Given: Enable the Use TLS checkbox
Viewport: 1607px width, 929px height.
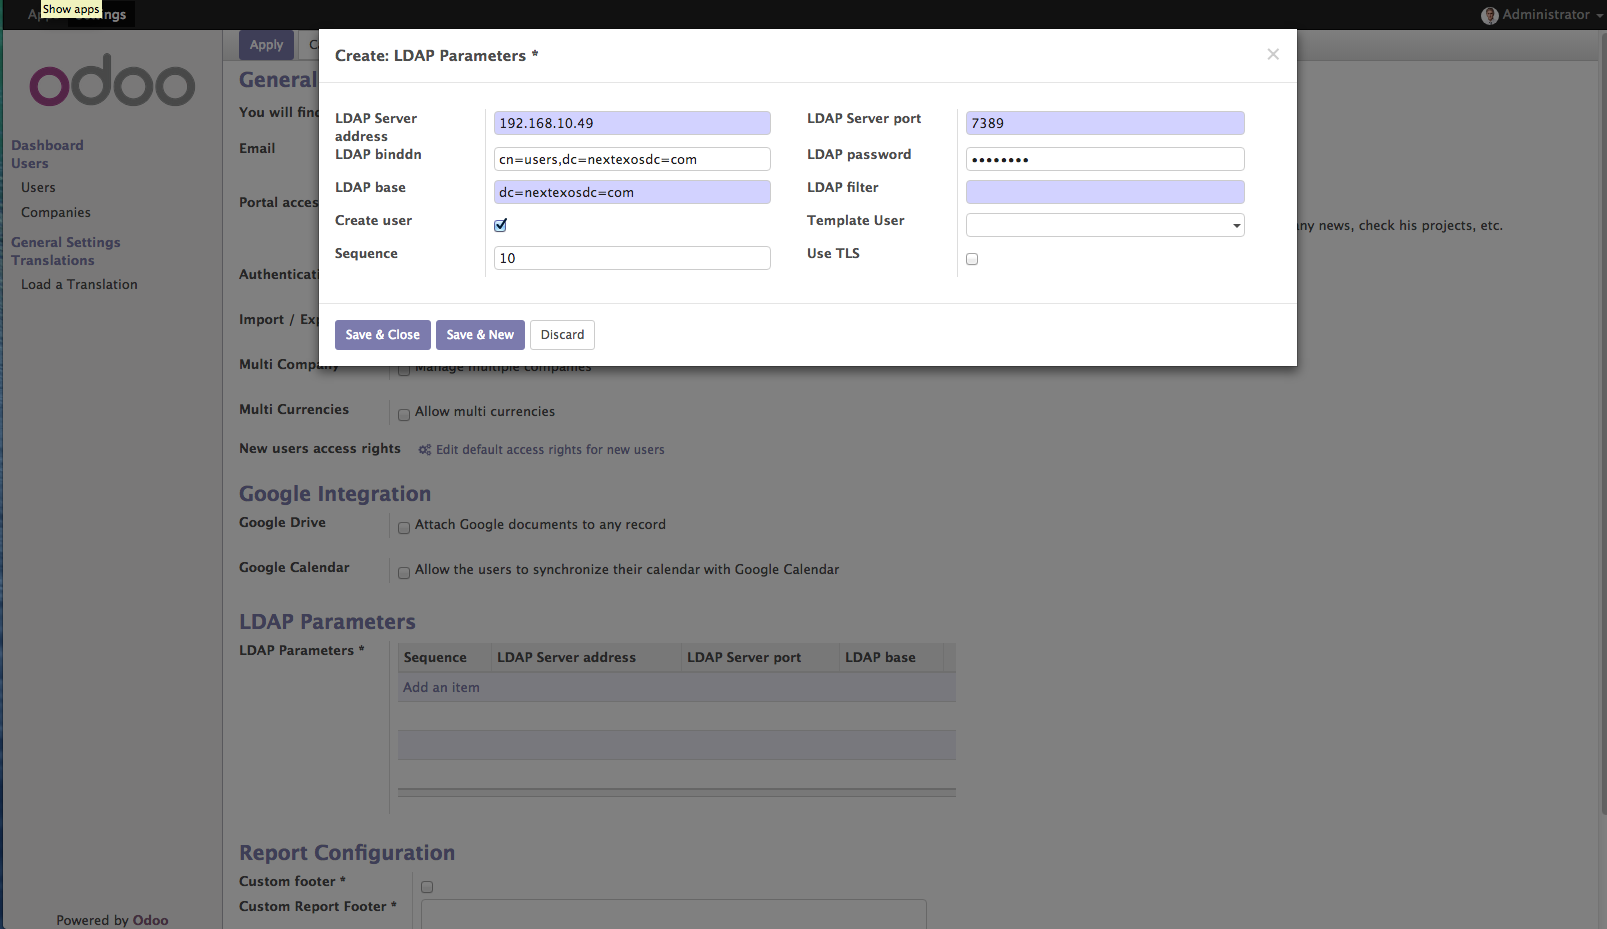Looking at the screenshot, I should coord(972,259).
